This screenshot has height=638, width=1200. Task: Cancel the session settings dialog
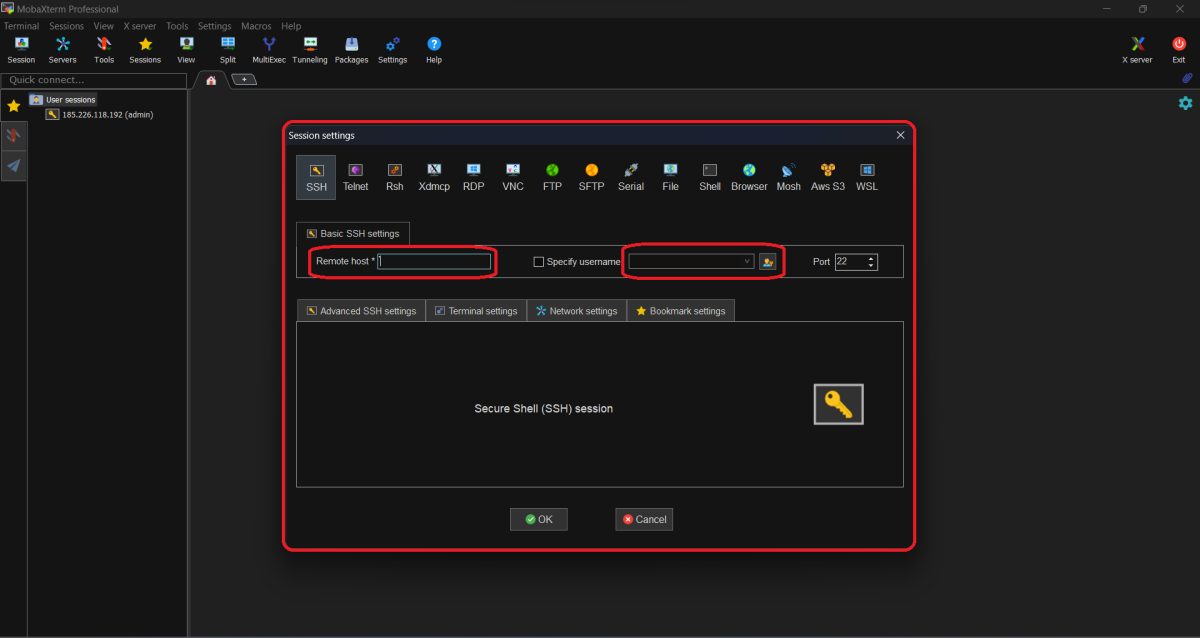pos(644,519)
